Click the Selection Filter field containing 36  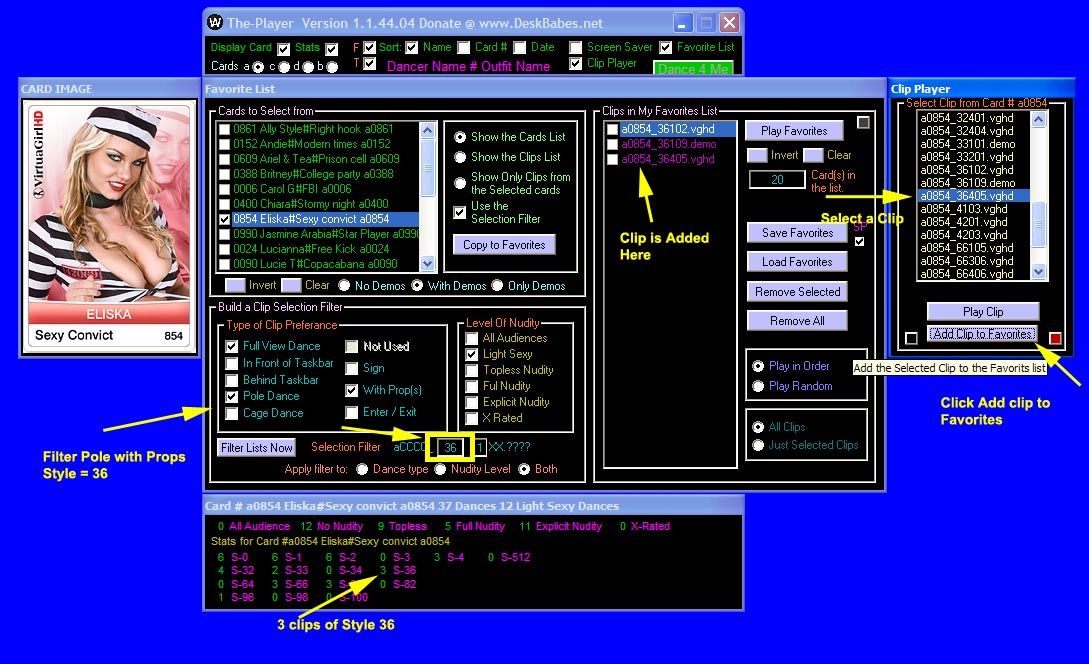(450, 447)
